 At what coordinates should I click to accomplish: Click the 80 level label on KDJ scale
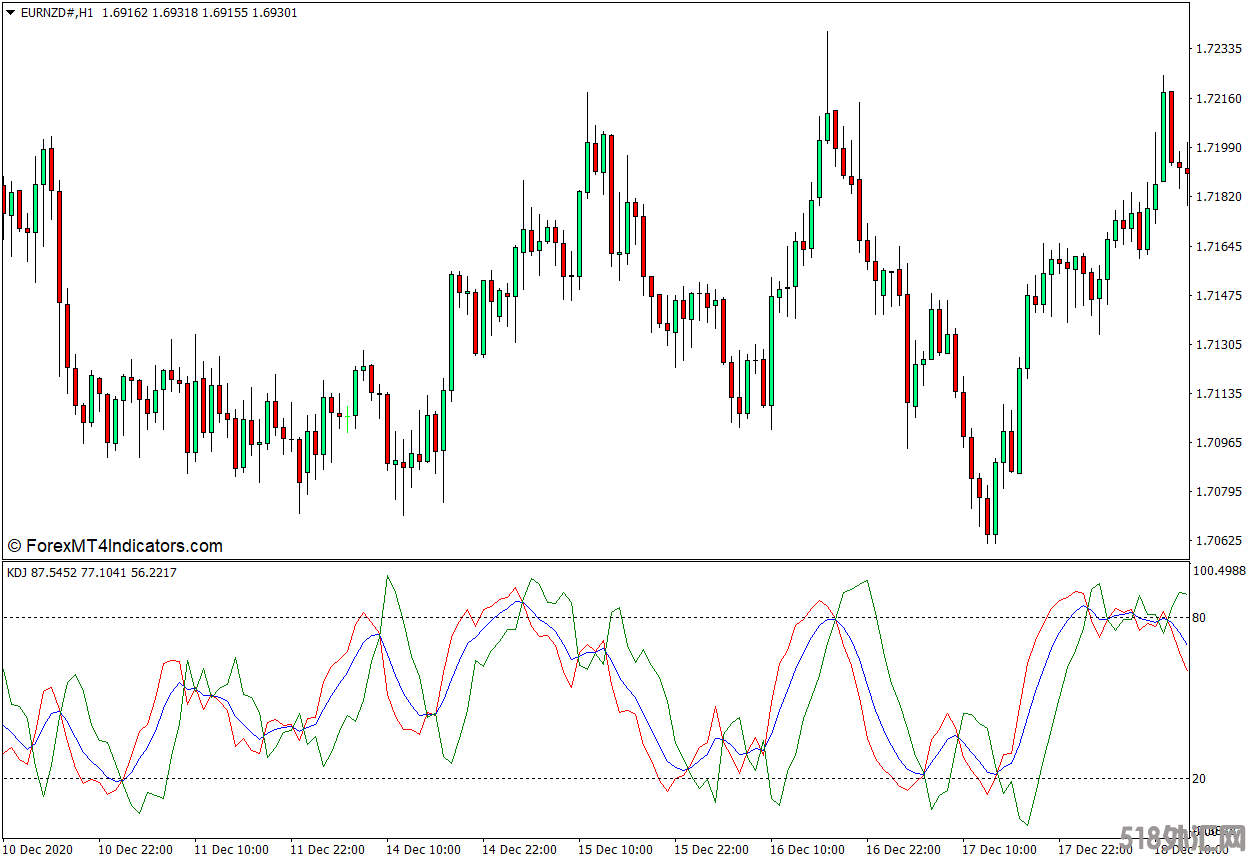click(1198, 618)
